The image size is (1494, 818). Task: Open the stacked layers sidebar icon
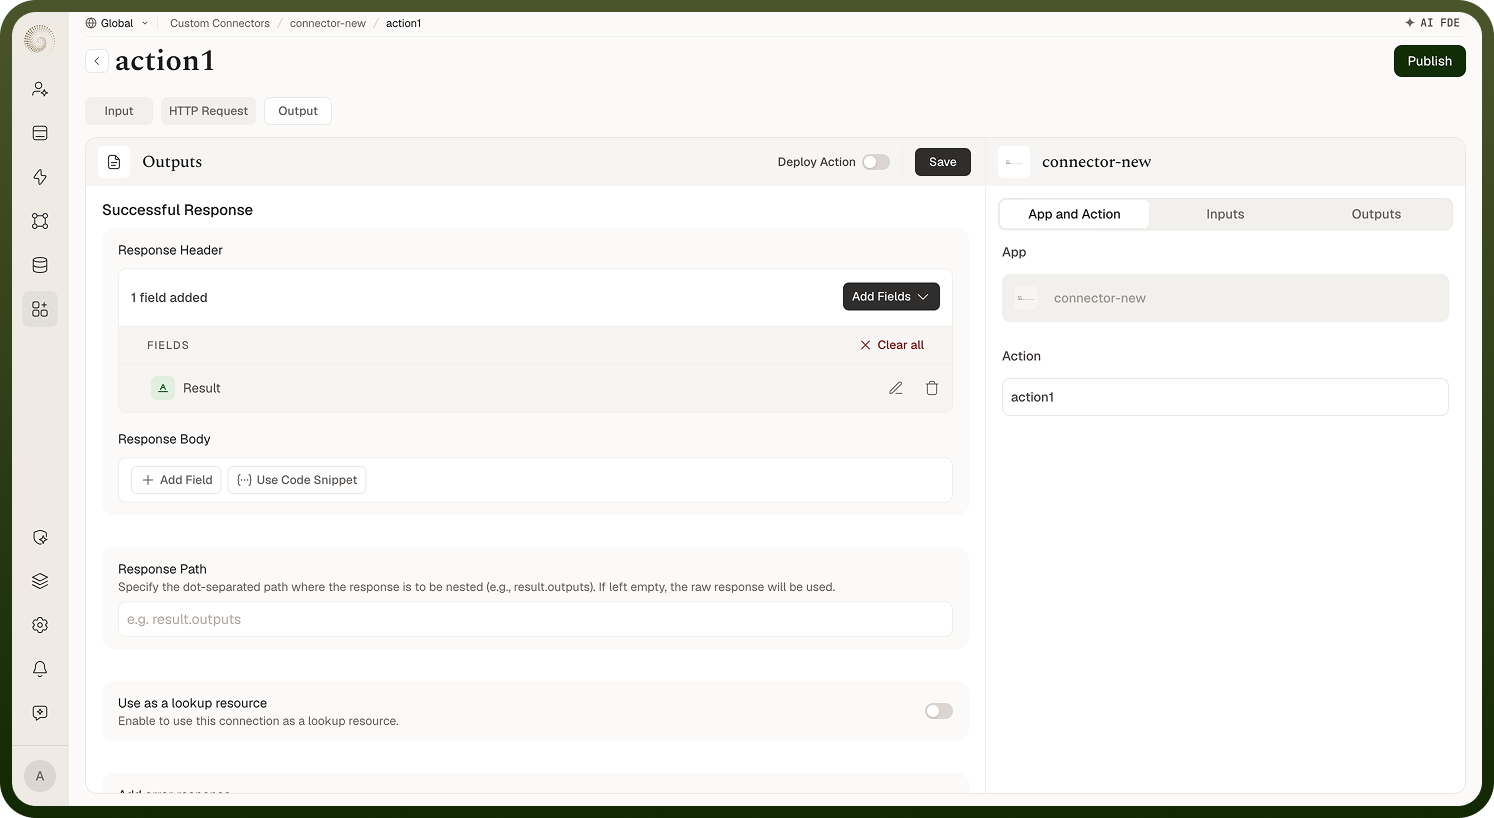[x=40, y=581]
